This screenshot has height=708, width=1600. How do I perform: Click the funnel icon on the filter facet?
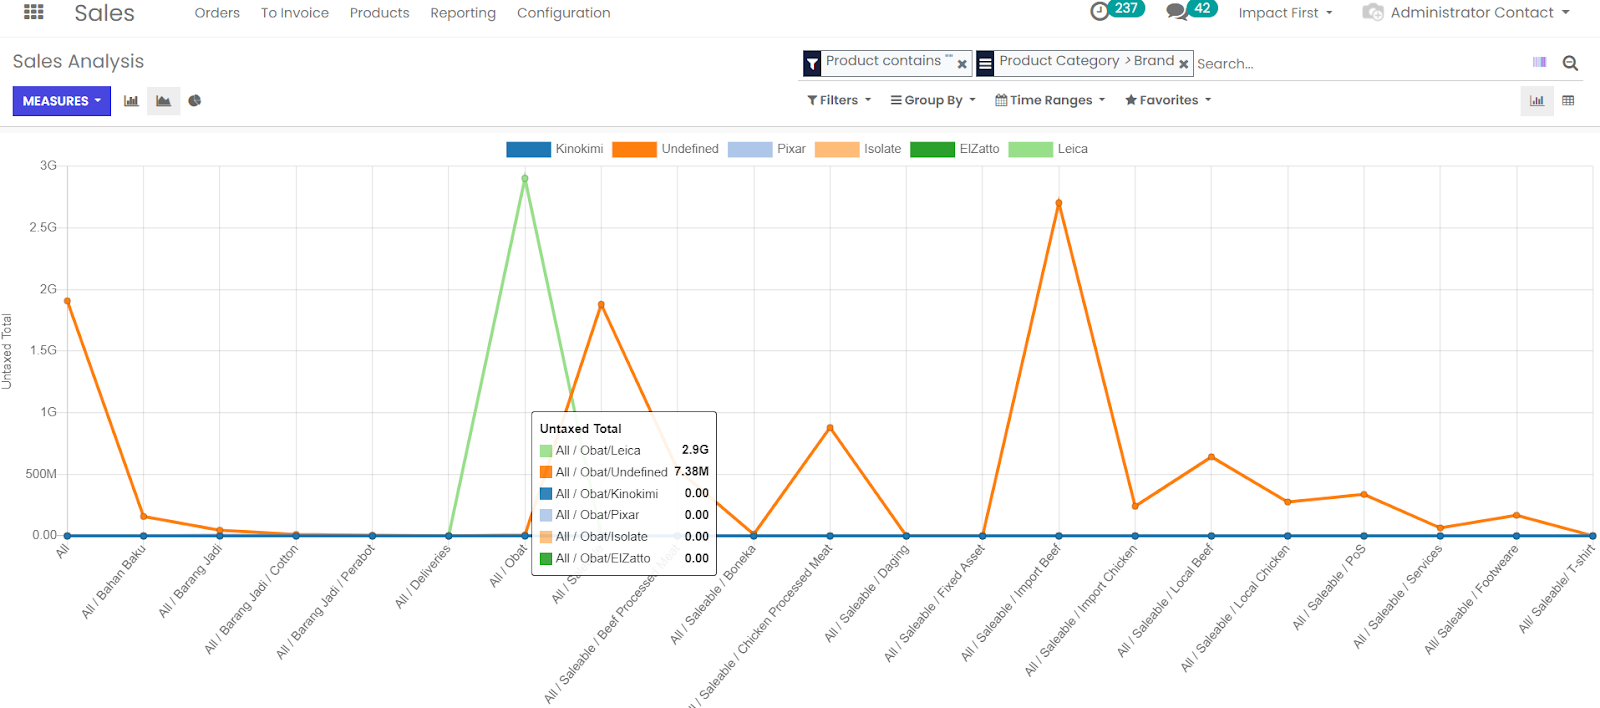tap(813, 64)
